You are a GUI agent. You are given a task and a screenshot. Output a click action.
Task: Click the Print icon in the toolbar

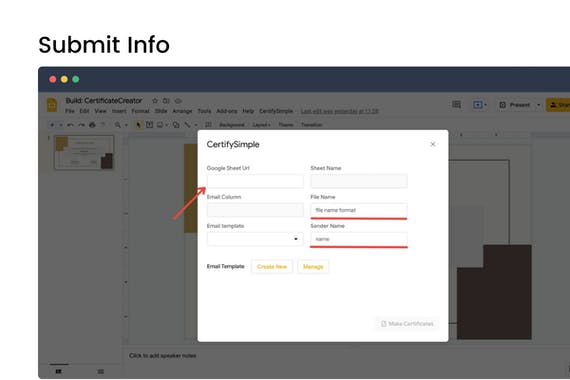tap(92, 125)
